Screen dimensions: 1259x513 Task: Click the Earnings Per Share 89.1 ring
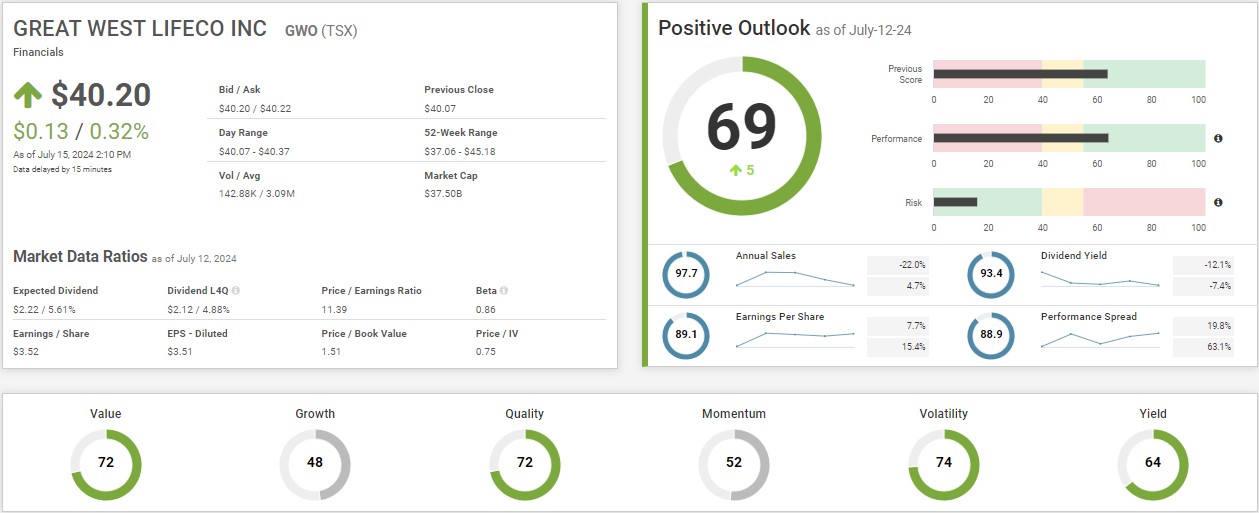tap(686, 335)
